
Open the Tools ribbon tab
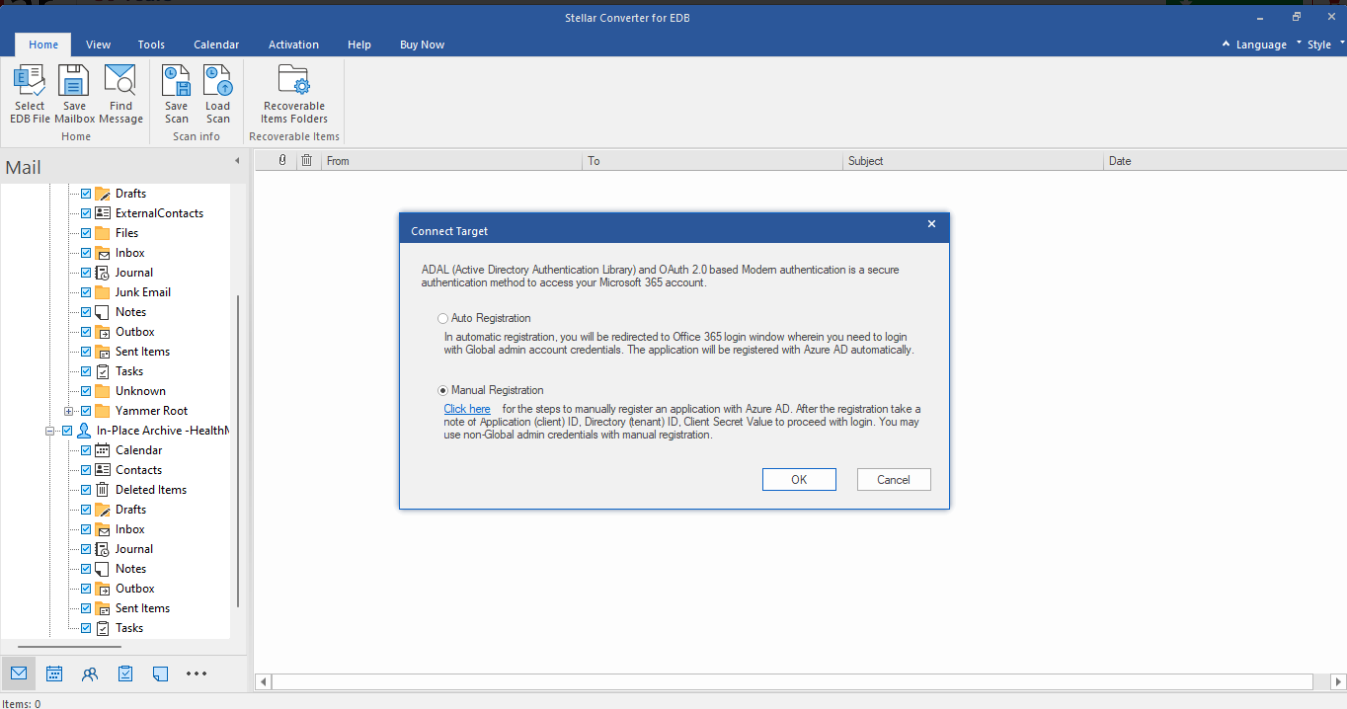(x=151, y=45)
